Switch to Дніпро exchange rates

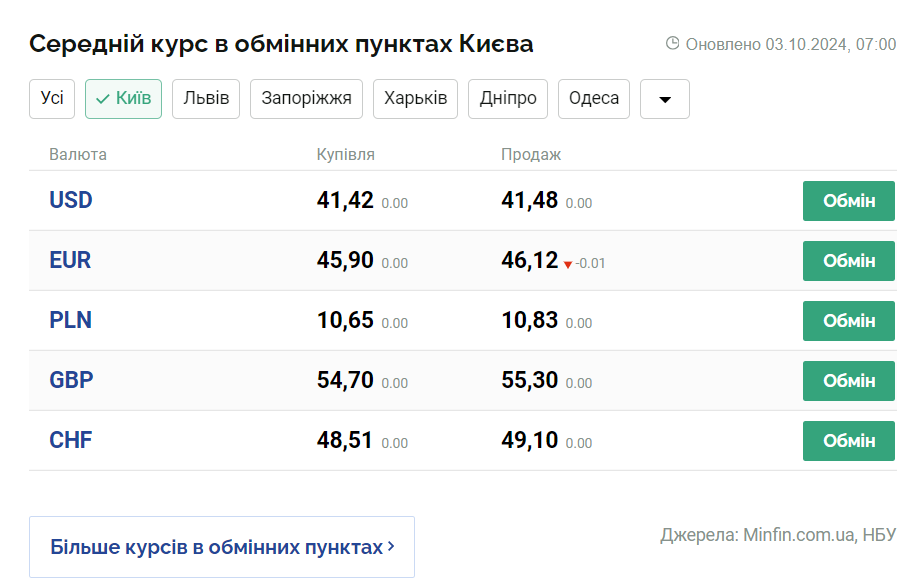point(508,99)
